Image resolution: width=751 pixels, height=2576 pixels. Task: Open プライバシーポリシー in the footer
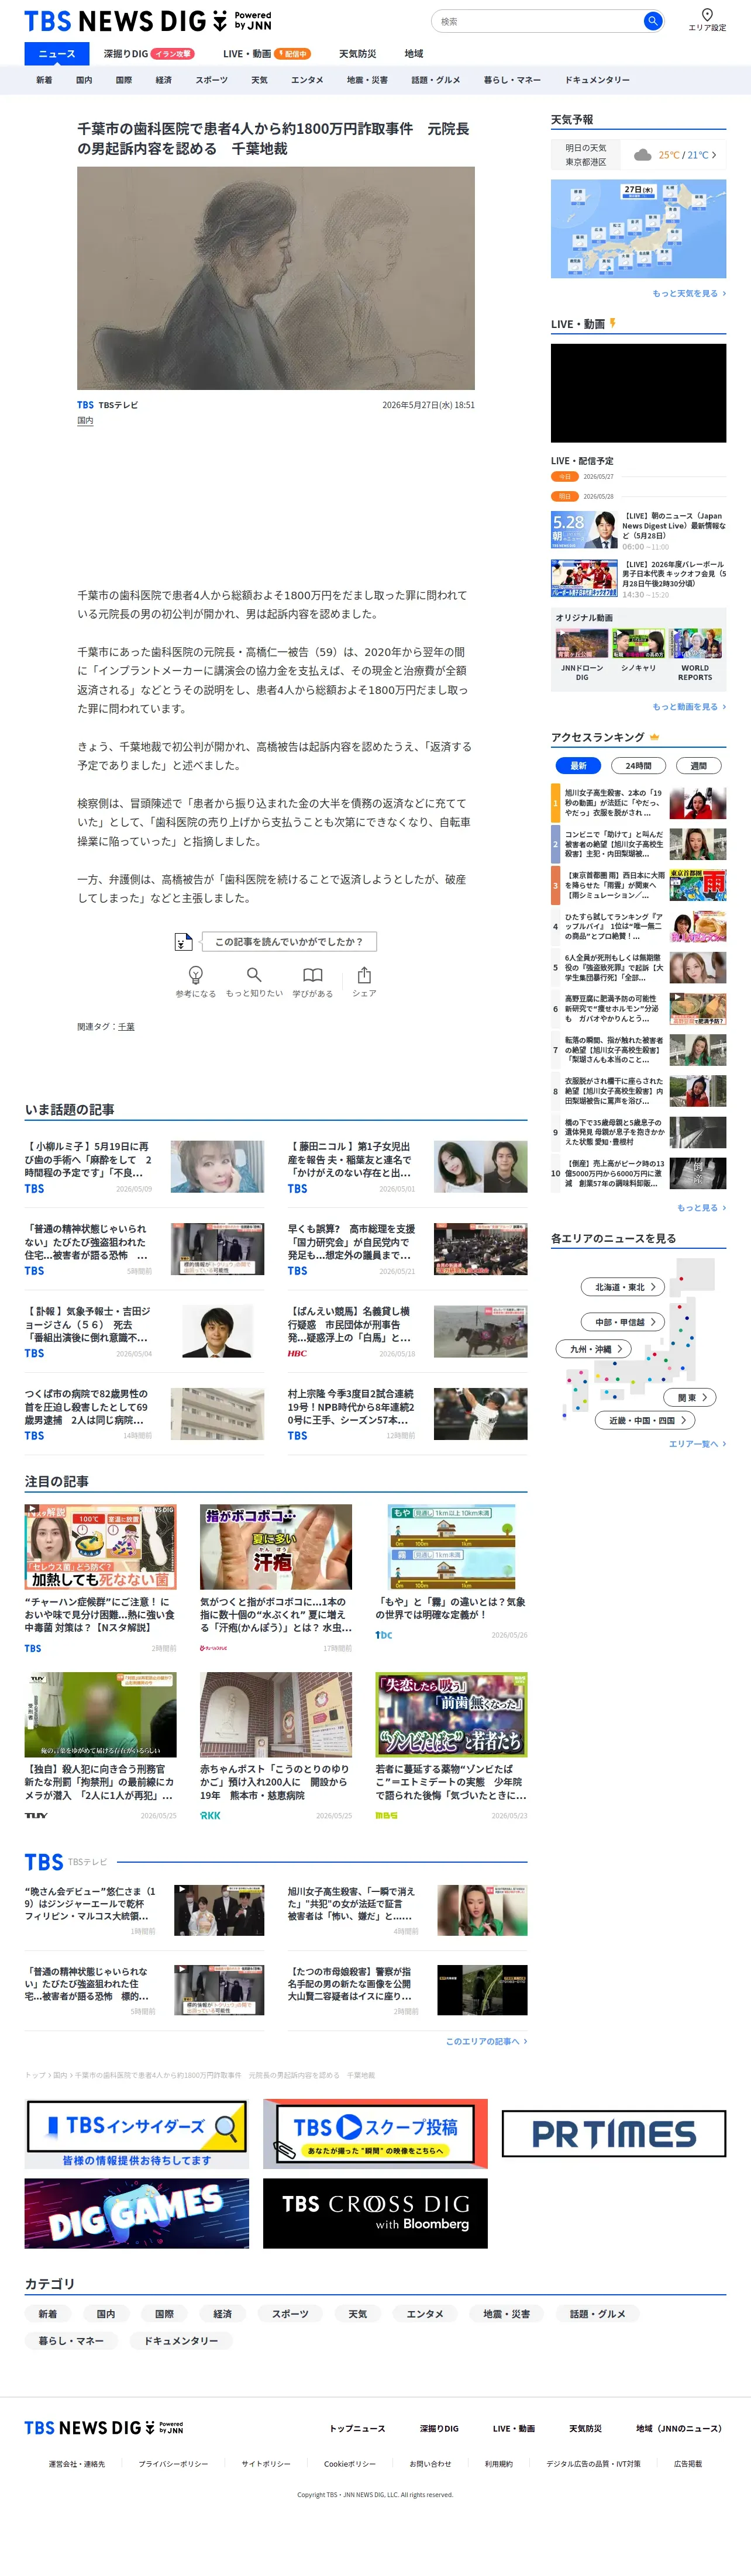[x=173, y=2464]
